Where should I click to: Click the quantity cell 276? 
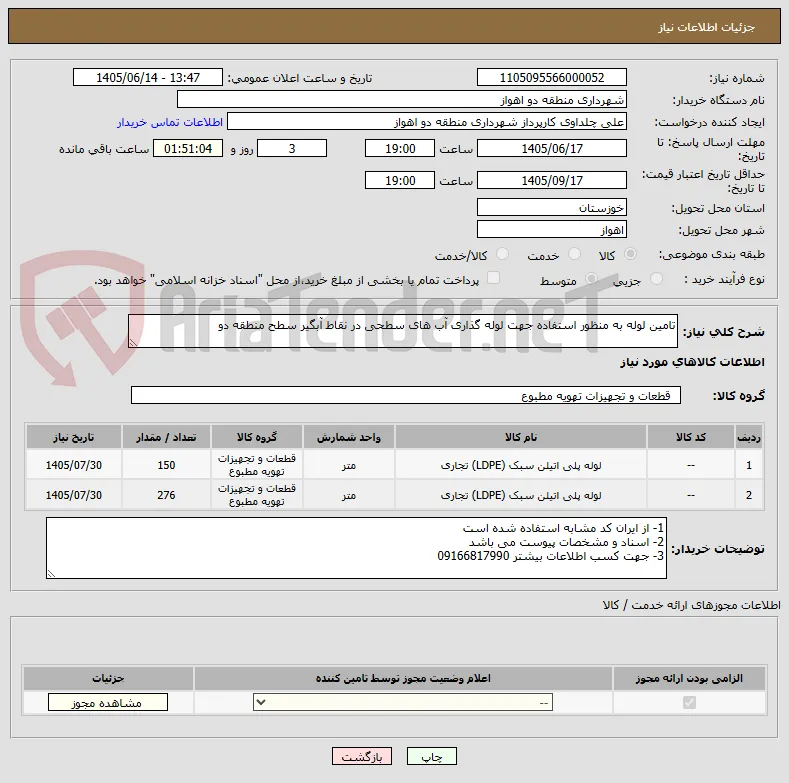166,495
